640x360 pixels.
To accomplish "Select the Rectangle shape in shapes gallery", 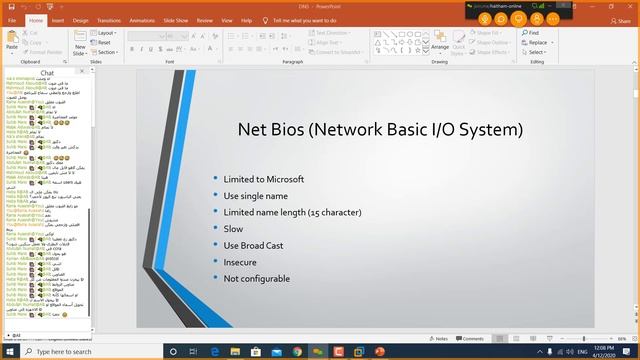I will click(x=402, y=35).
